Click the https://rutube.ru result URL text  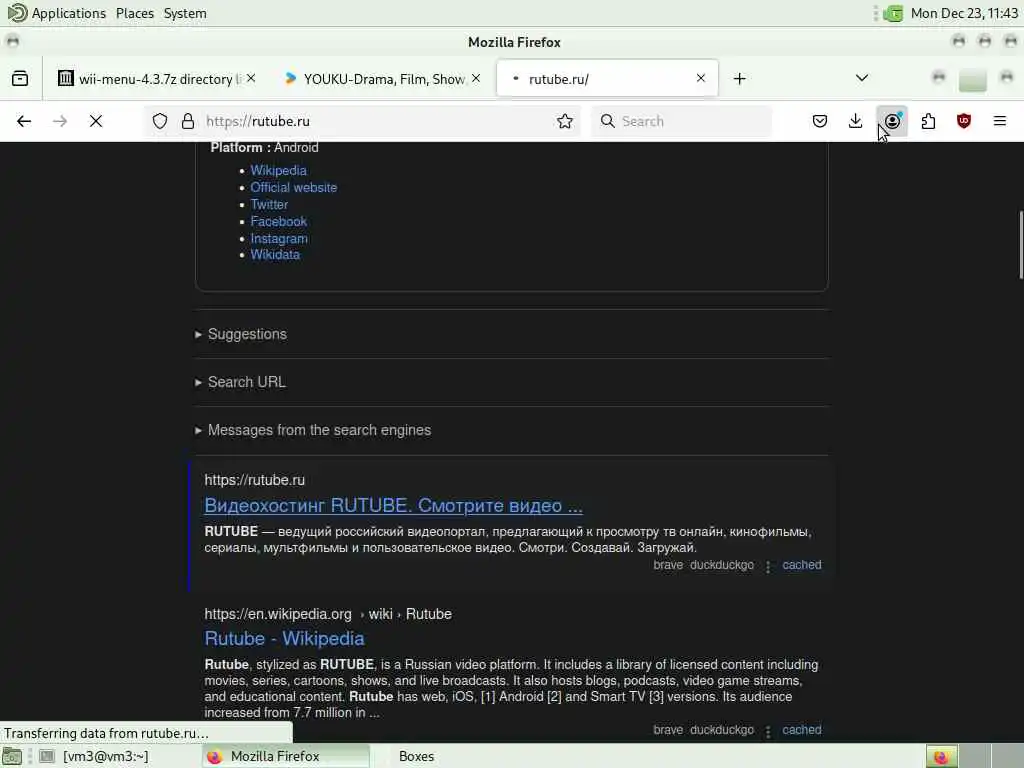coord(255,480)
